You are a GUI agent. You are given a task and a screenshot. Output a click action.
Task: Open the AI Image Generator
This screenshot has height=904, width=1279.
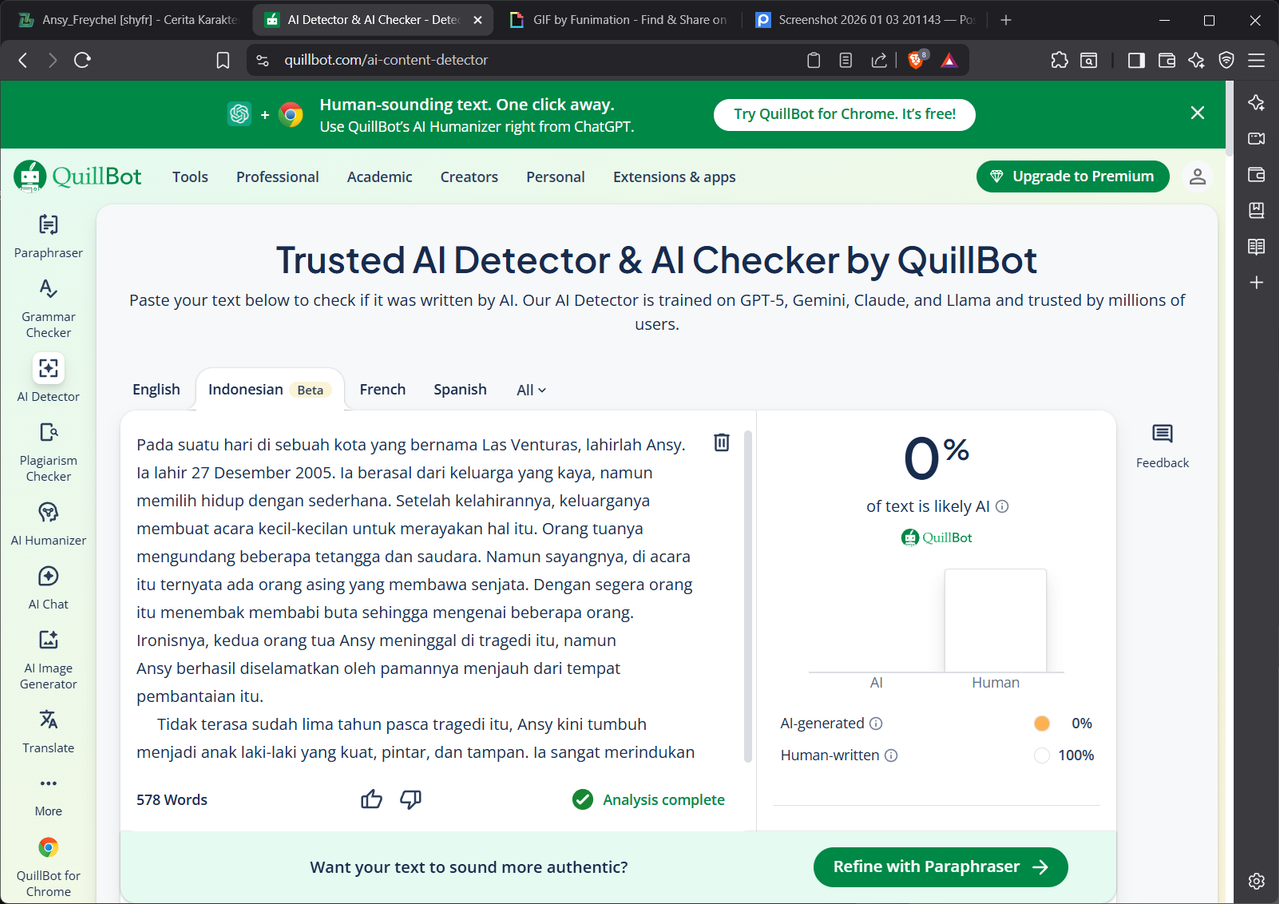[x=48, y=660]
